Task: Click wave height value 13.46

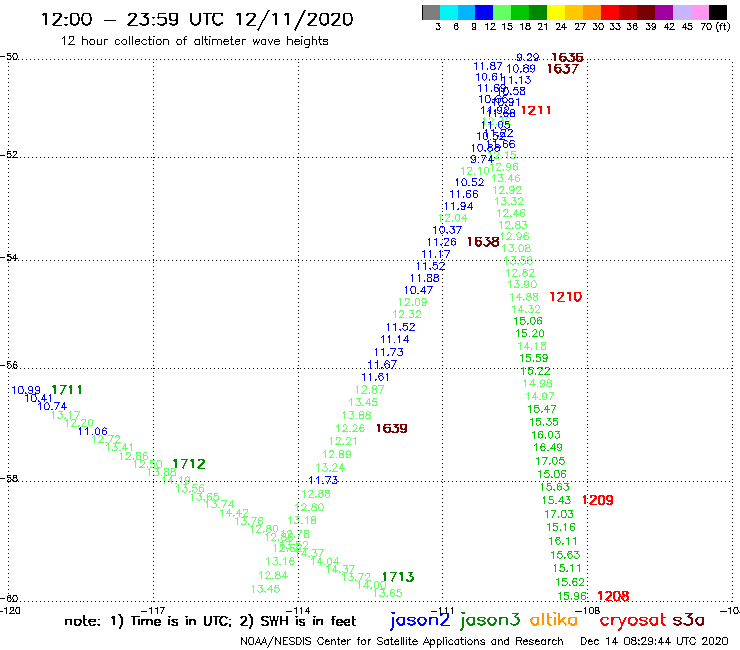Action: (506, 178)
